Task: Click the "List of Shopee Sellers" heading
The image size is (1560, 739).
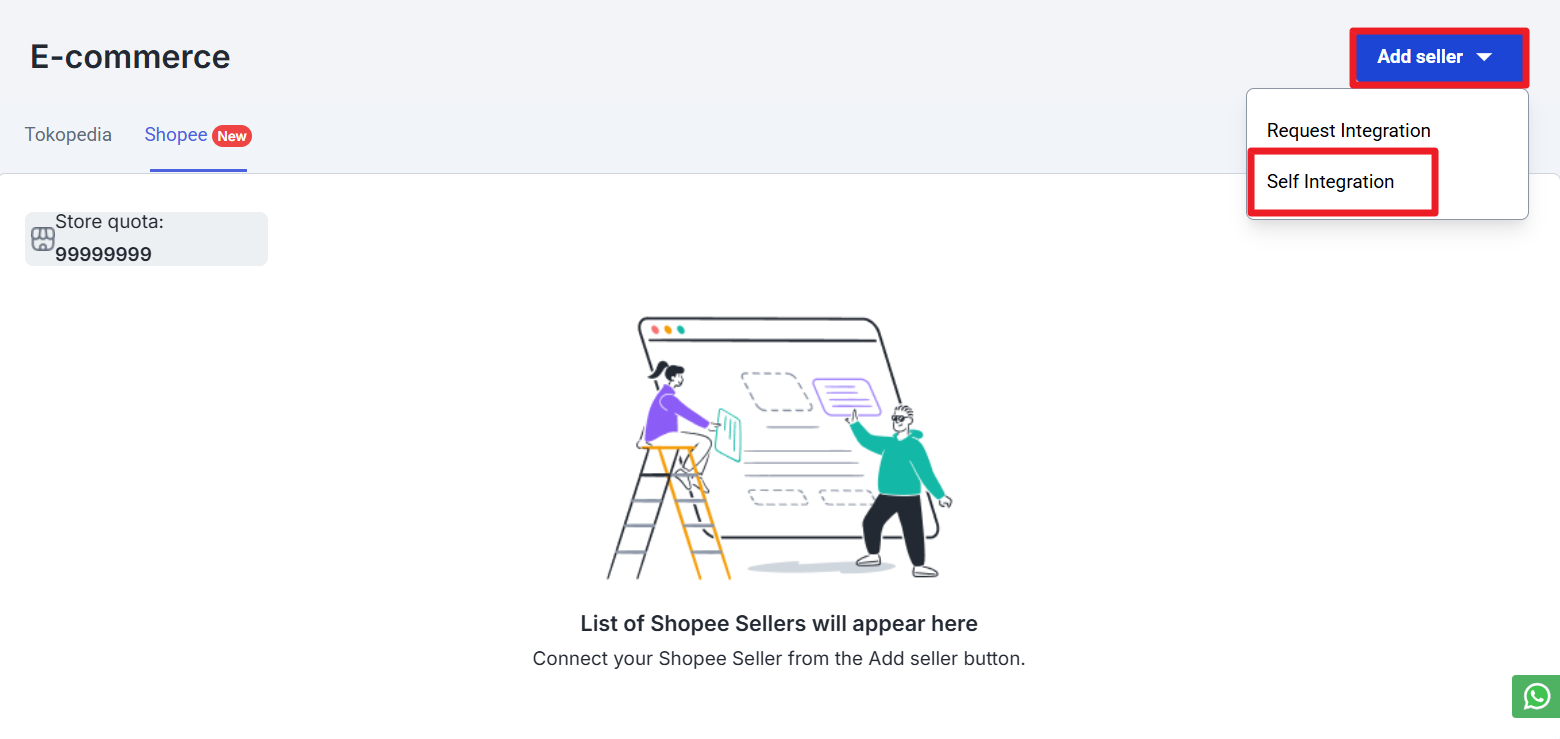Action: [x=779, y=624]
